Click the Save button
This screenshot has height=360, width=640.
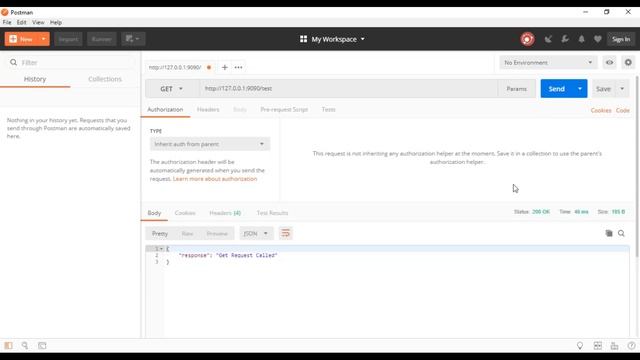[604, 89]
